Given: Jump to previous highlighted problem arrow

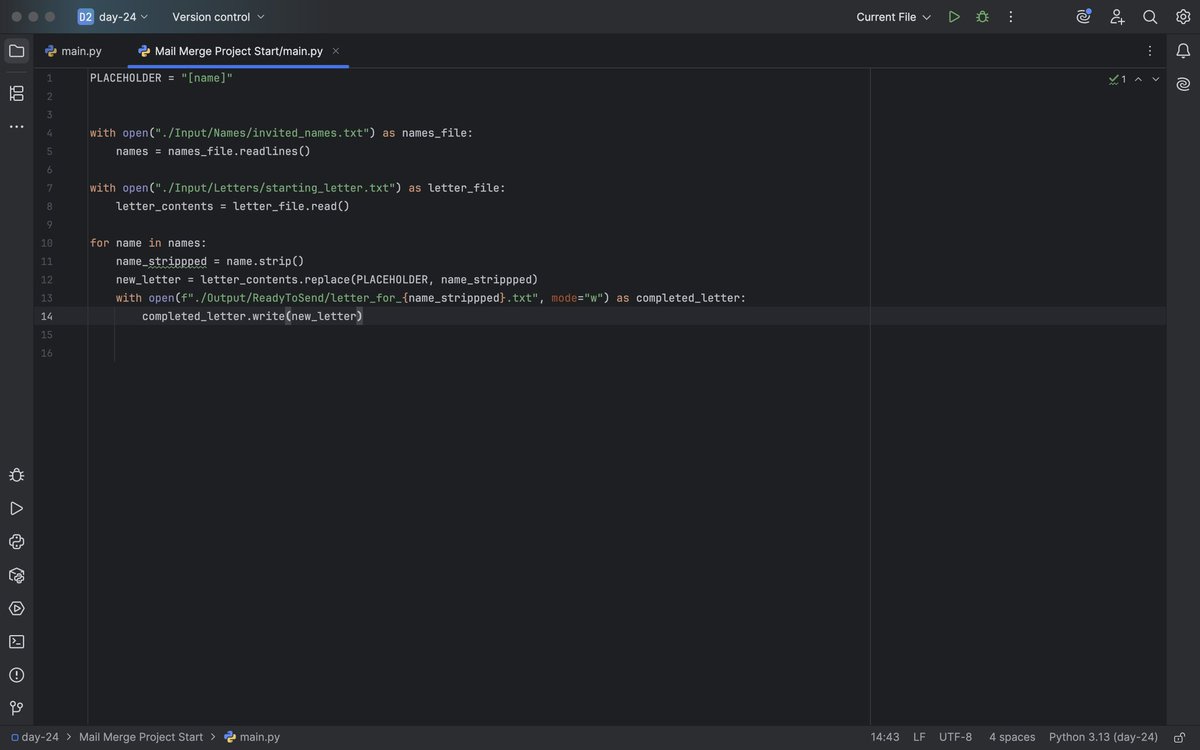Looking at the screenshot, I should (x=1138, y=79).
